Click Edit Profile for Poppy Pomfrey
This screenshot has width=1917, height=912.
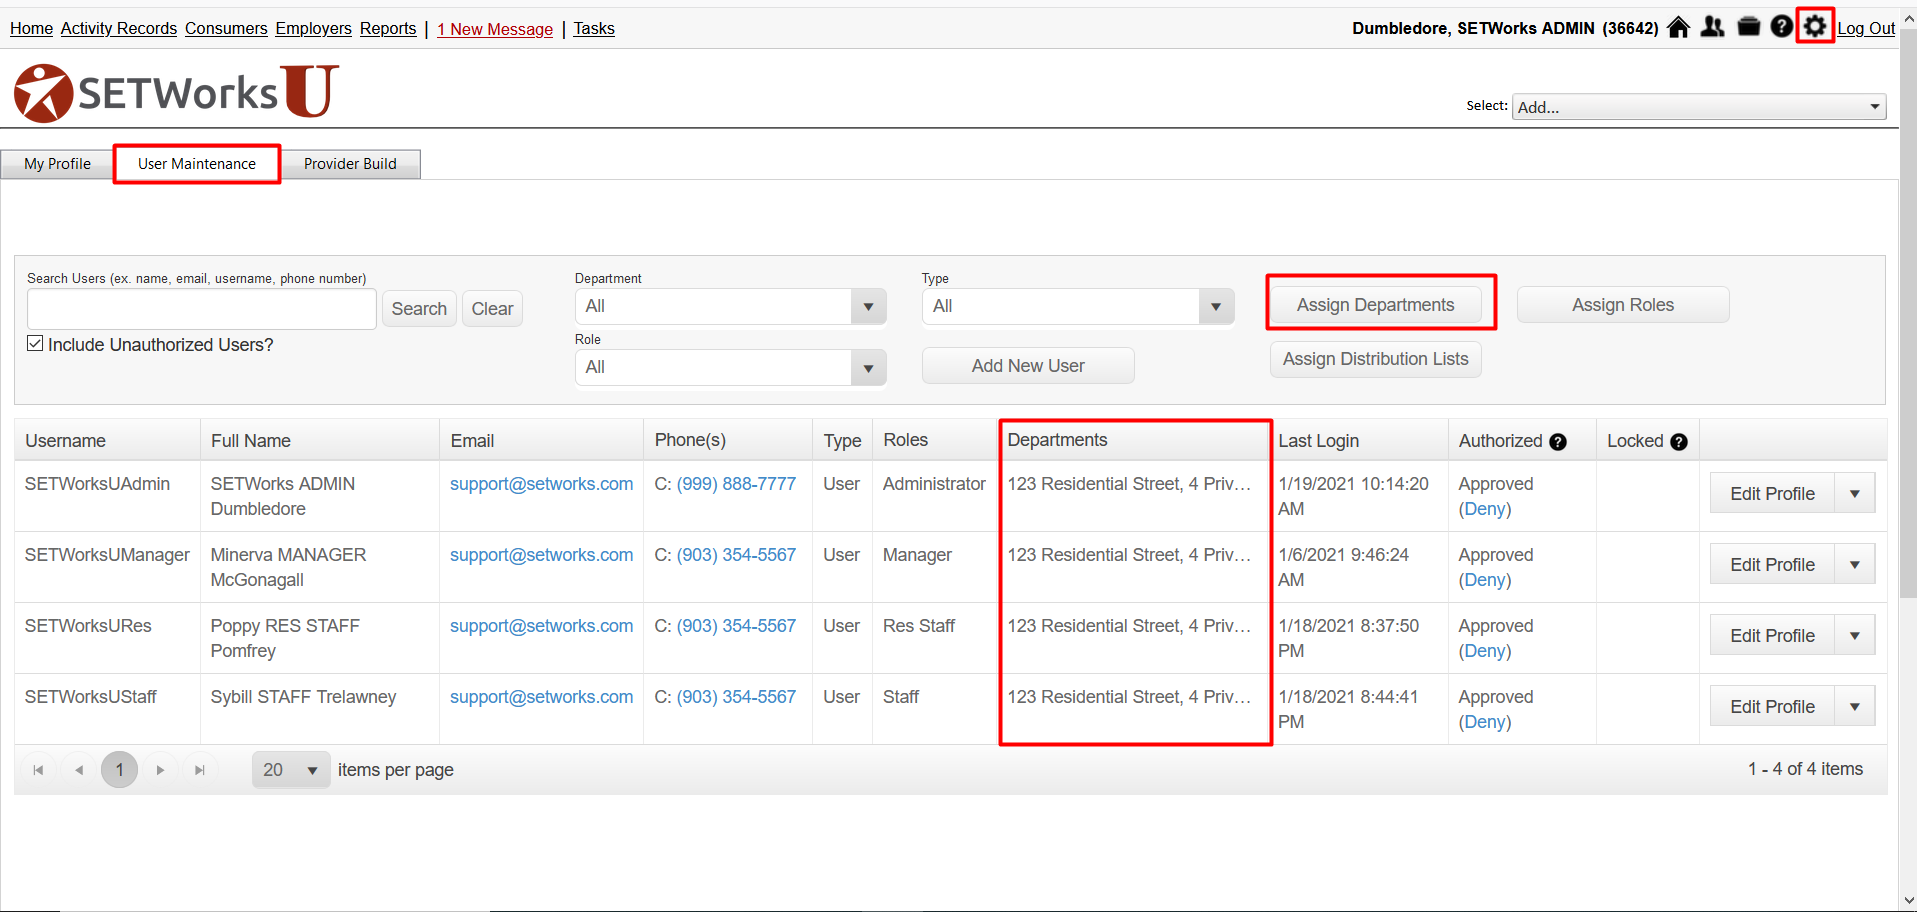1772,636
